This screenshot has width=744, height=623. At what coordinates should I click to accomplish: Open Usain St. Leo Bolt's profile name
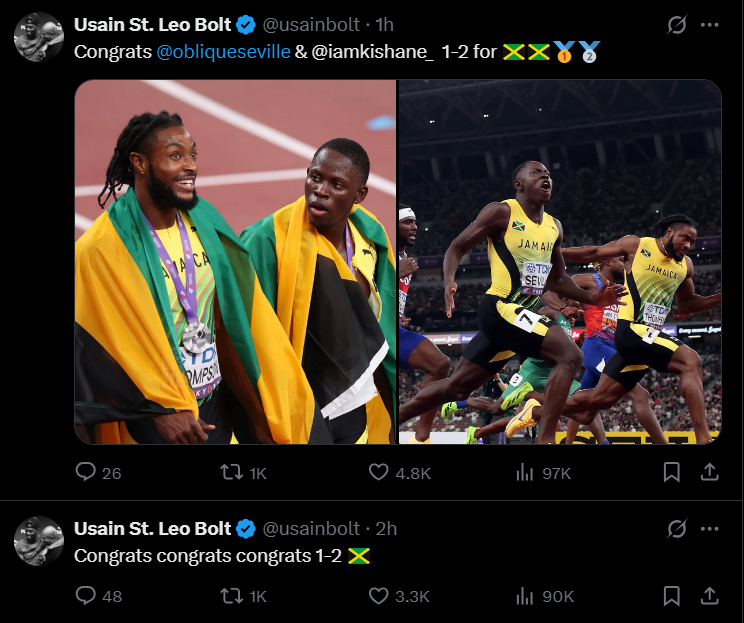pos(154,25)
